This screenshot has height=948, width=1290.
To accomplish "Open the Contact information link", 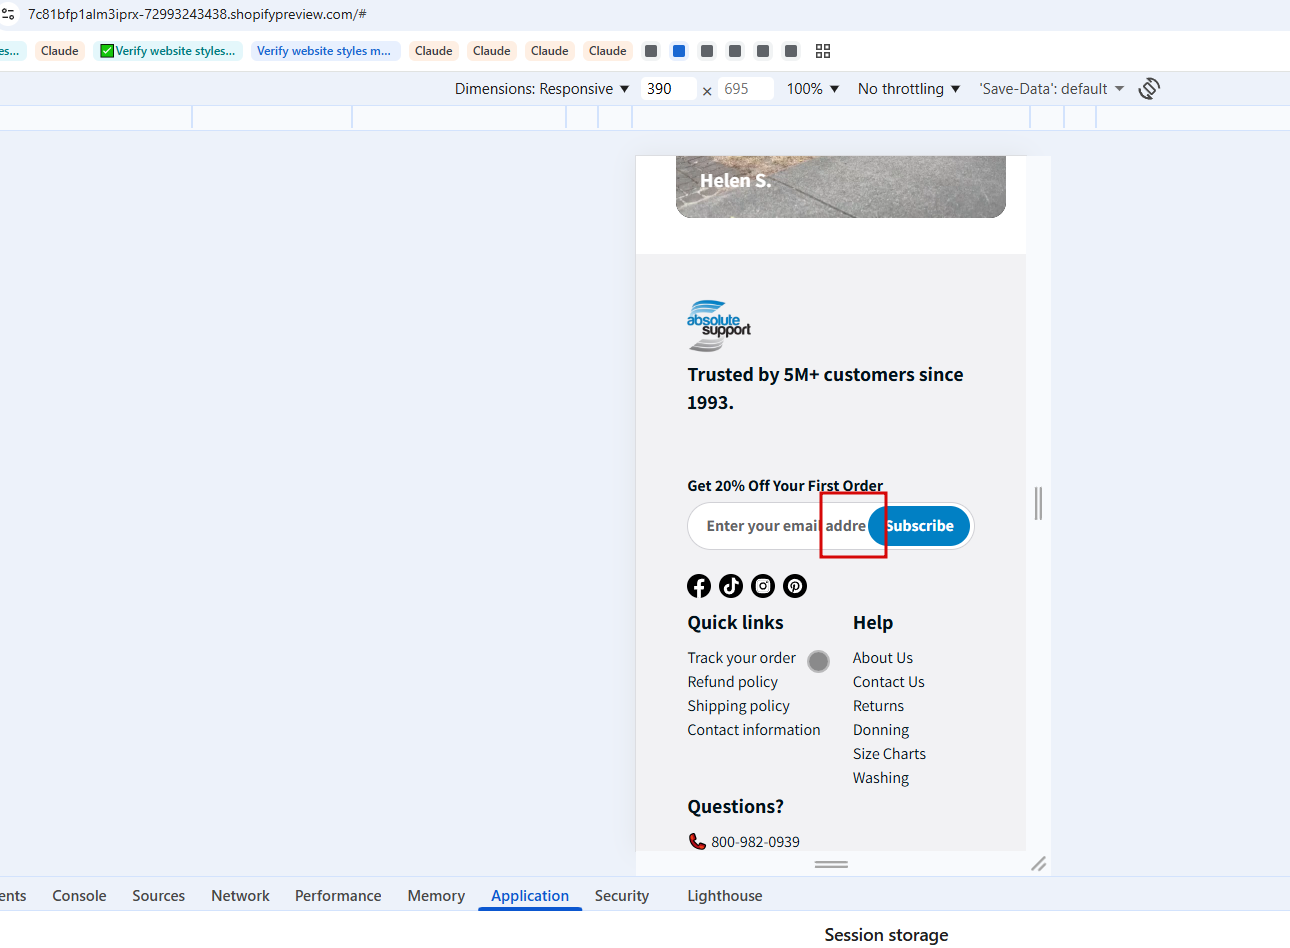I will pyautogui.click(x=754, y=730).
